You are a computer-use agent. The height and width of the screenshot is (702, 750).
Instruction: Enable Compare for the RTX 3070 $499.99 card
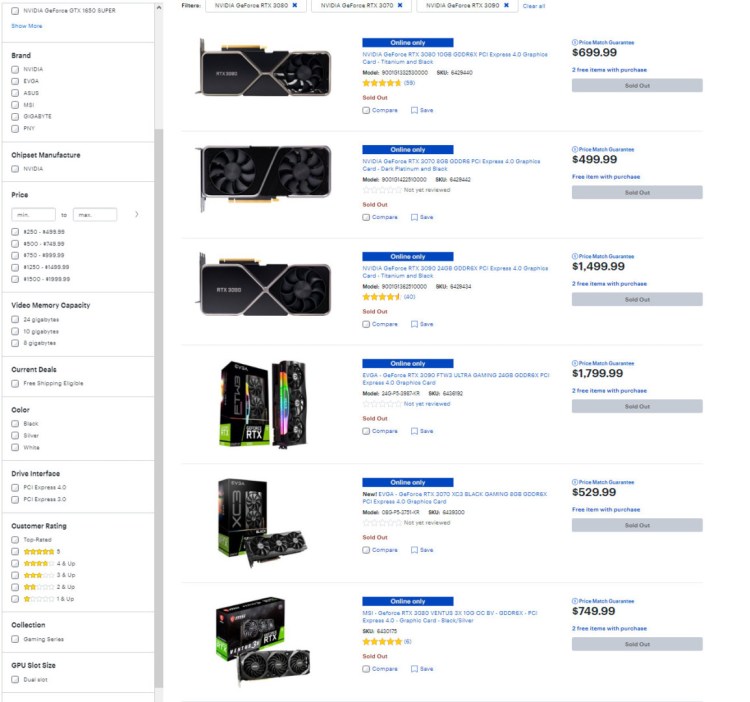click(x=366, y=218)
